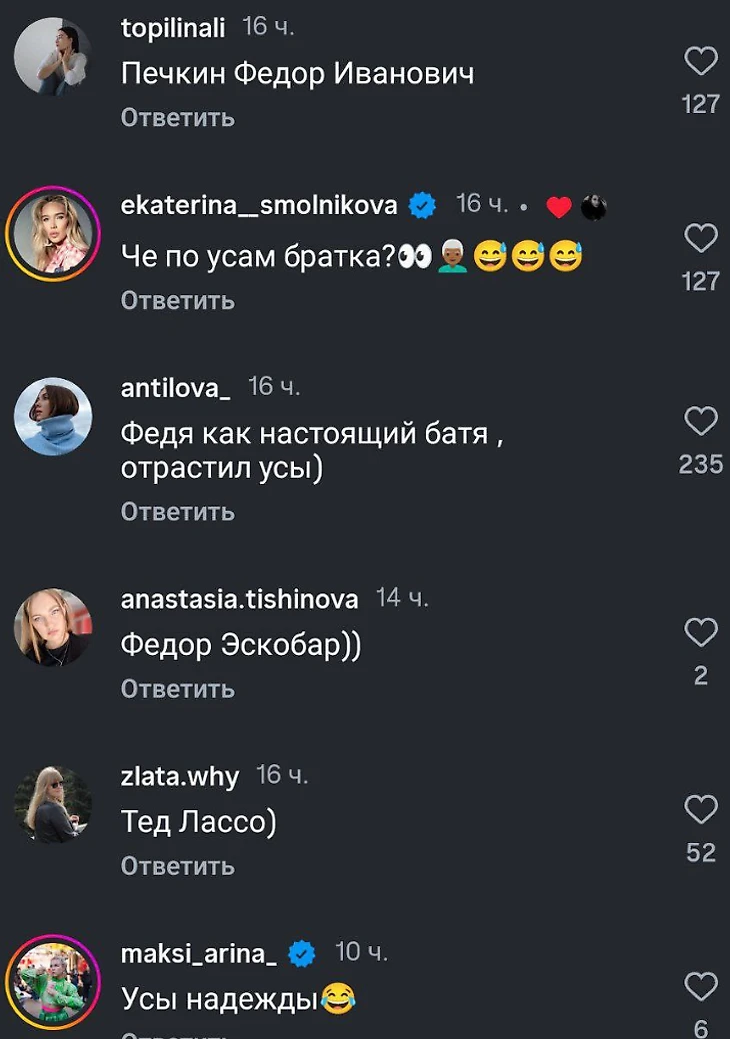The image size is (730, 1039).
Task: Tap heart on antilova_ comment
Action: [x=701, y=422]
